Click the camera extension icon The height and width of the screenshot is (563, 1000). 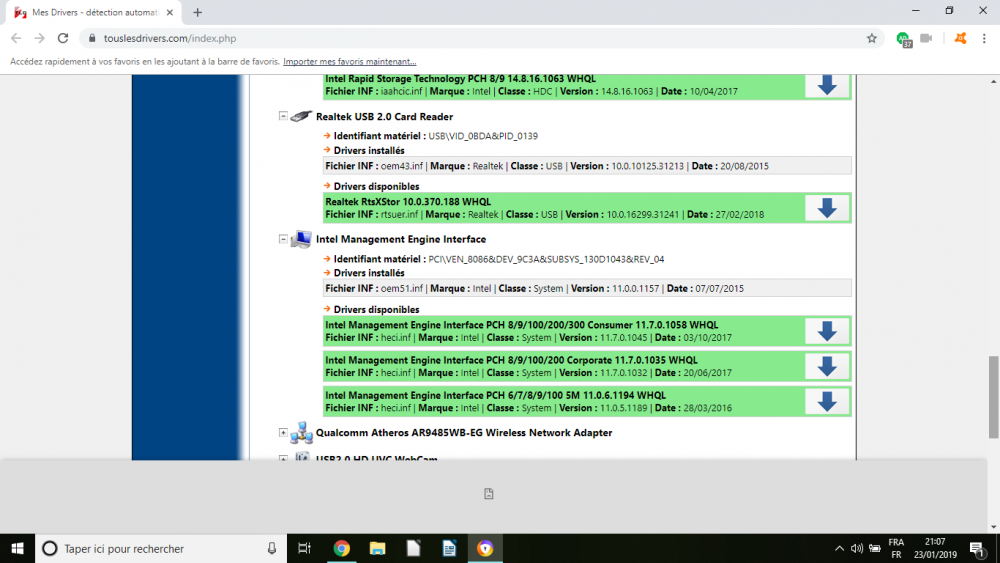[x=926, y=38]
